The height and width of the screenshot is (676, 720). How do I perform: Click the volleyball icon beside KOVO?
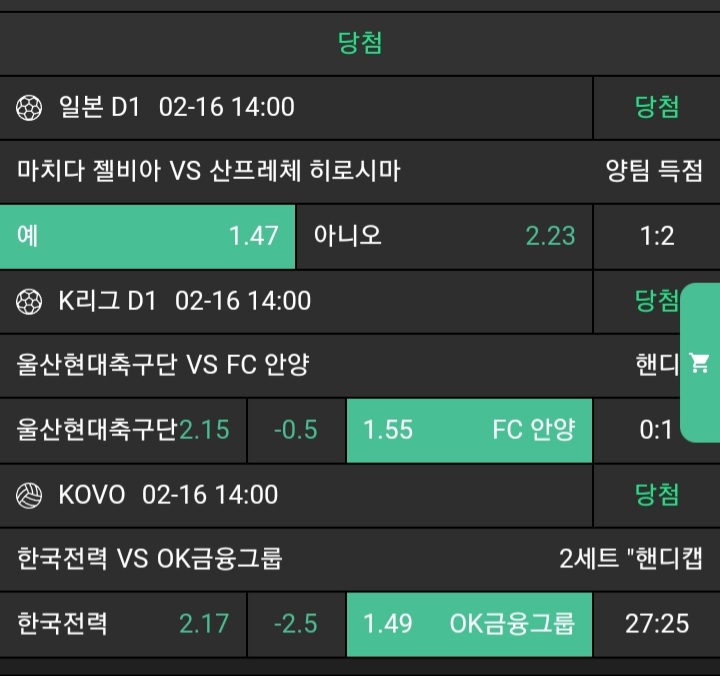(30, 495)
